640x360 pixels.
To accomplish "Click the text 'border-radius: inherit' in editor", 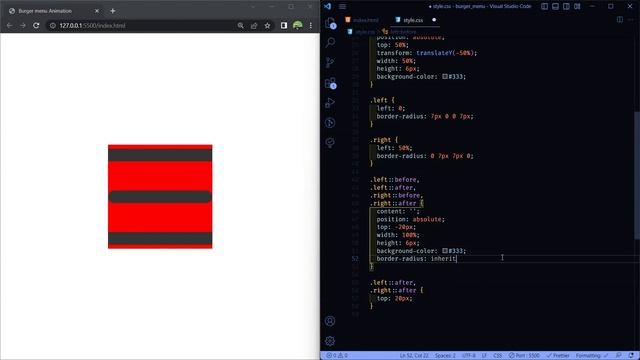I will [416, 258].
